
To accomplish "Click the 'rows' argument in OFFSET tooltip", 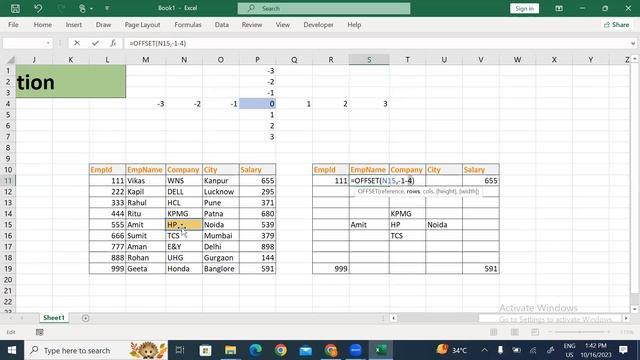I will point(413,191).
